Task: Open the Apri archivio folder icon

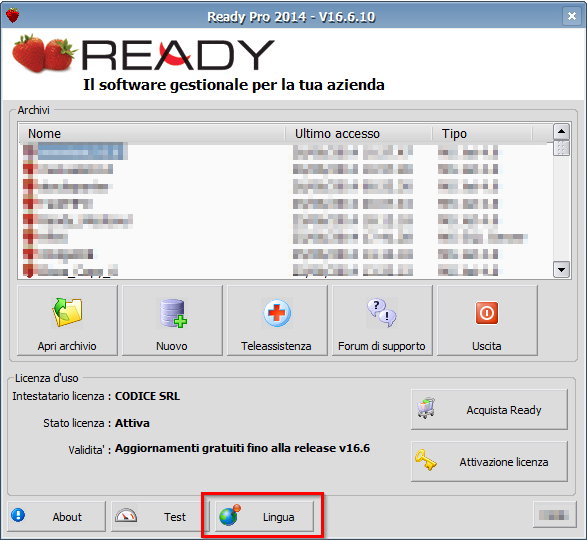Action: 67,313
